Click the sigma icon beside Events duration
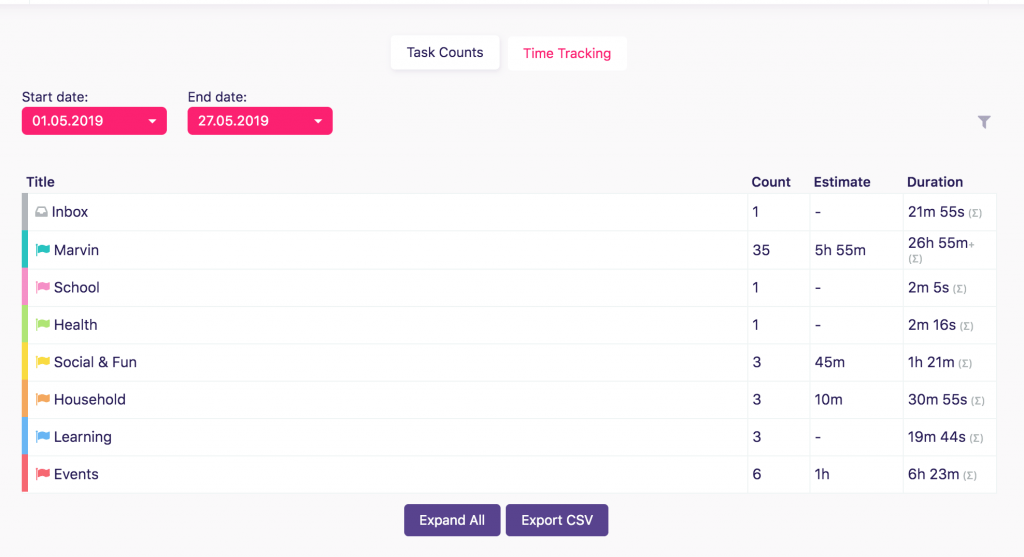The height and width of the screenshot is (557, 1024). 970,475
